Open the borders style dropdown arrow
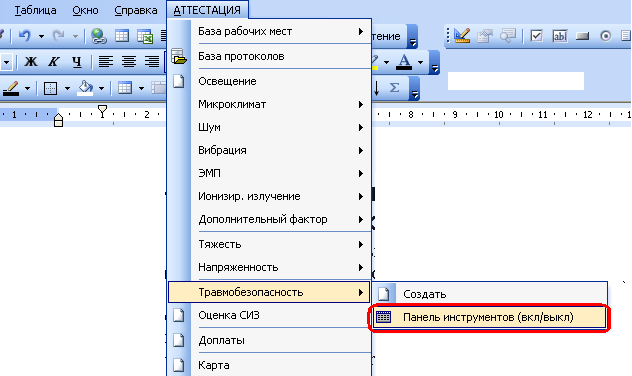The image size is (632, 376). (x=67, y=88)
